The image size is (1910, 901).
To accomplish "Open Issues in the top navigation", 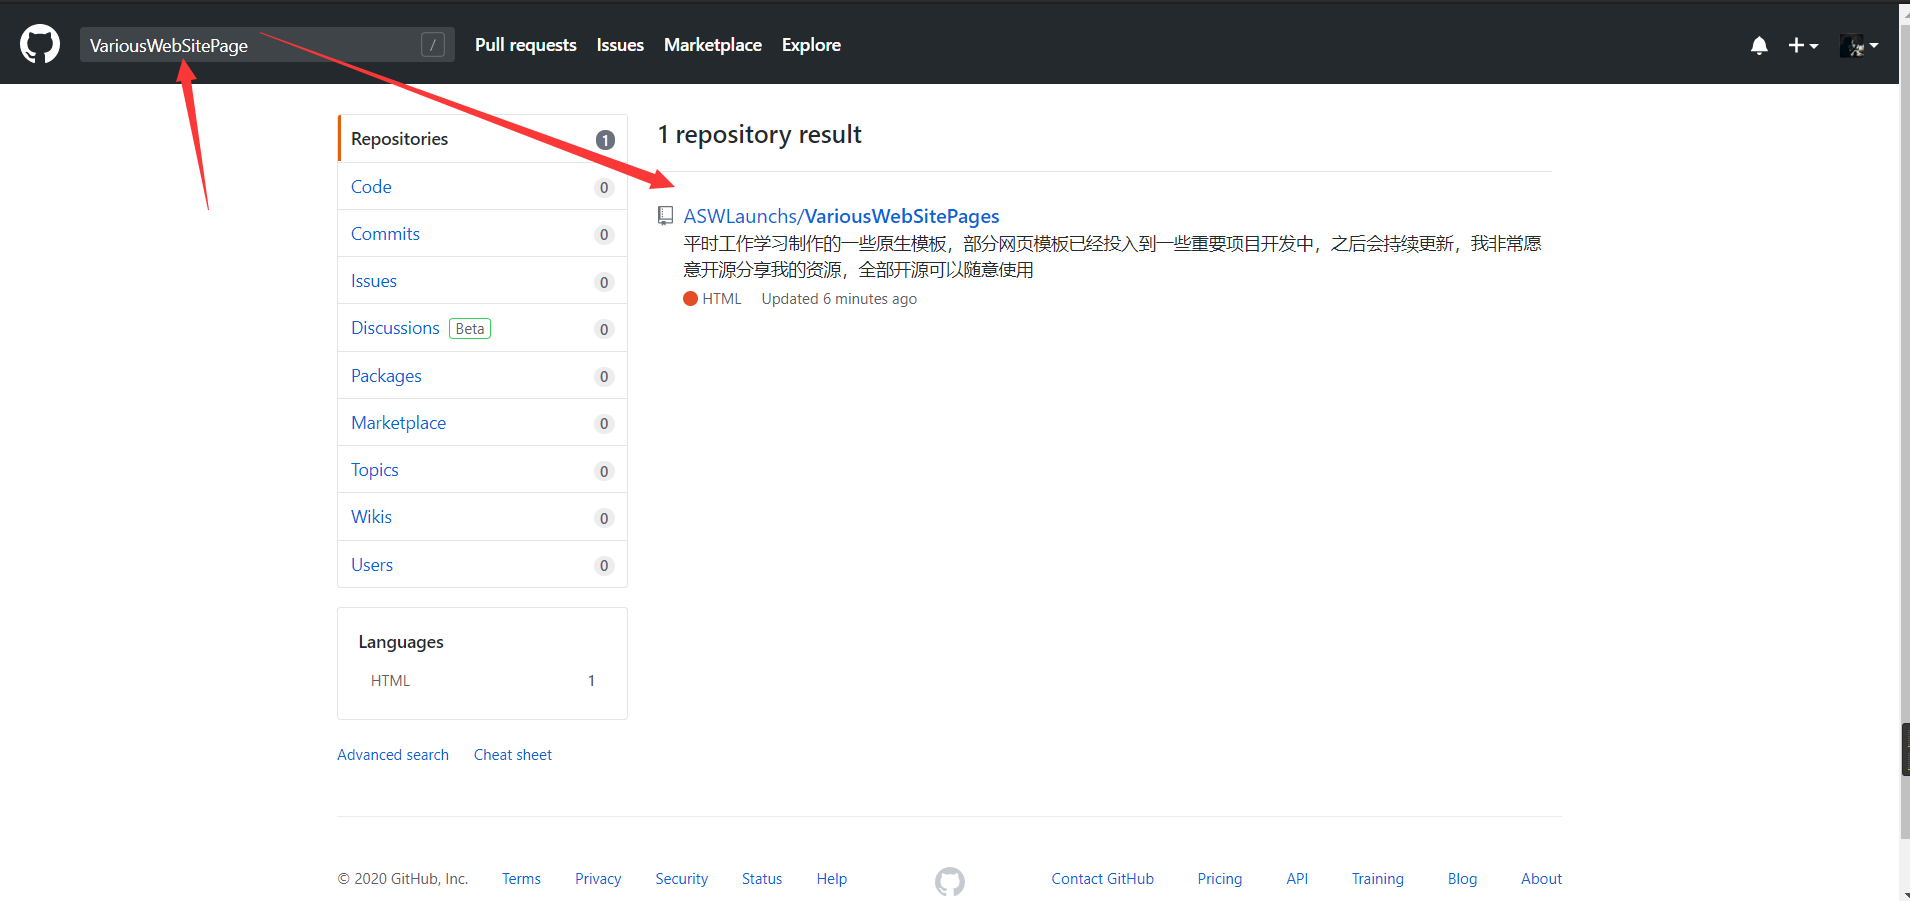I will 620,45.
